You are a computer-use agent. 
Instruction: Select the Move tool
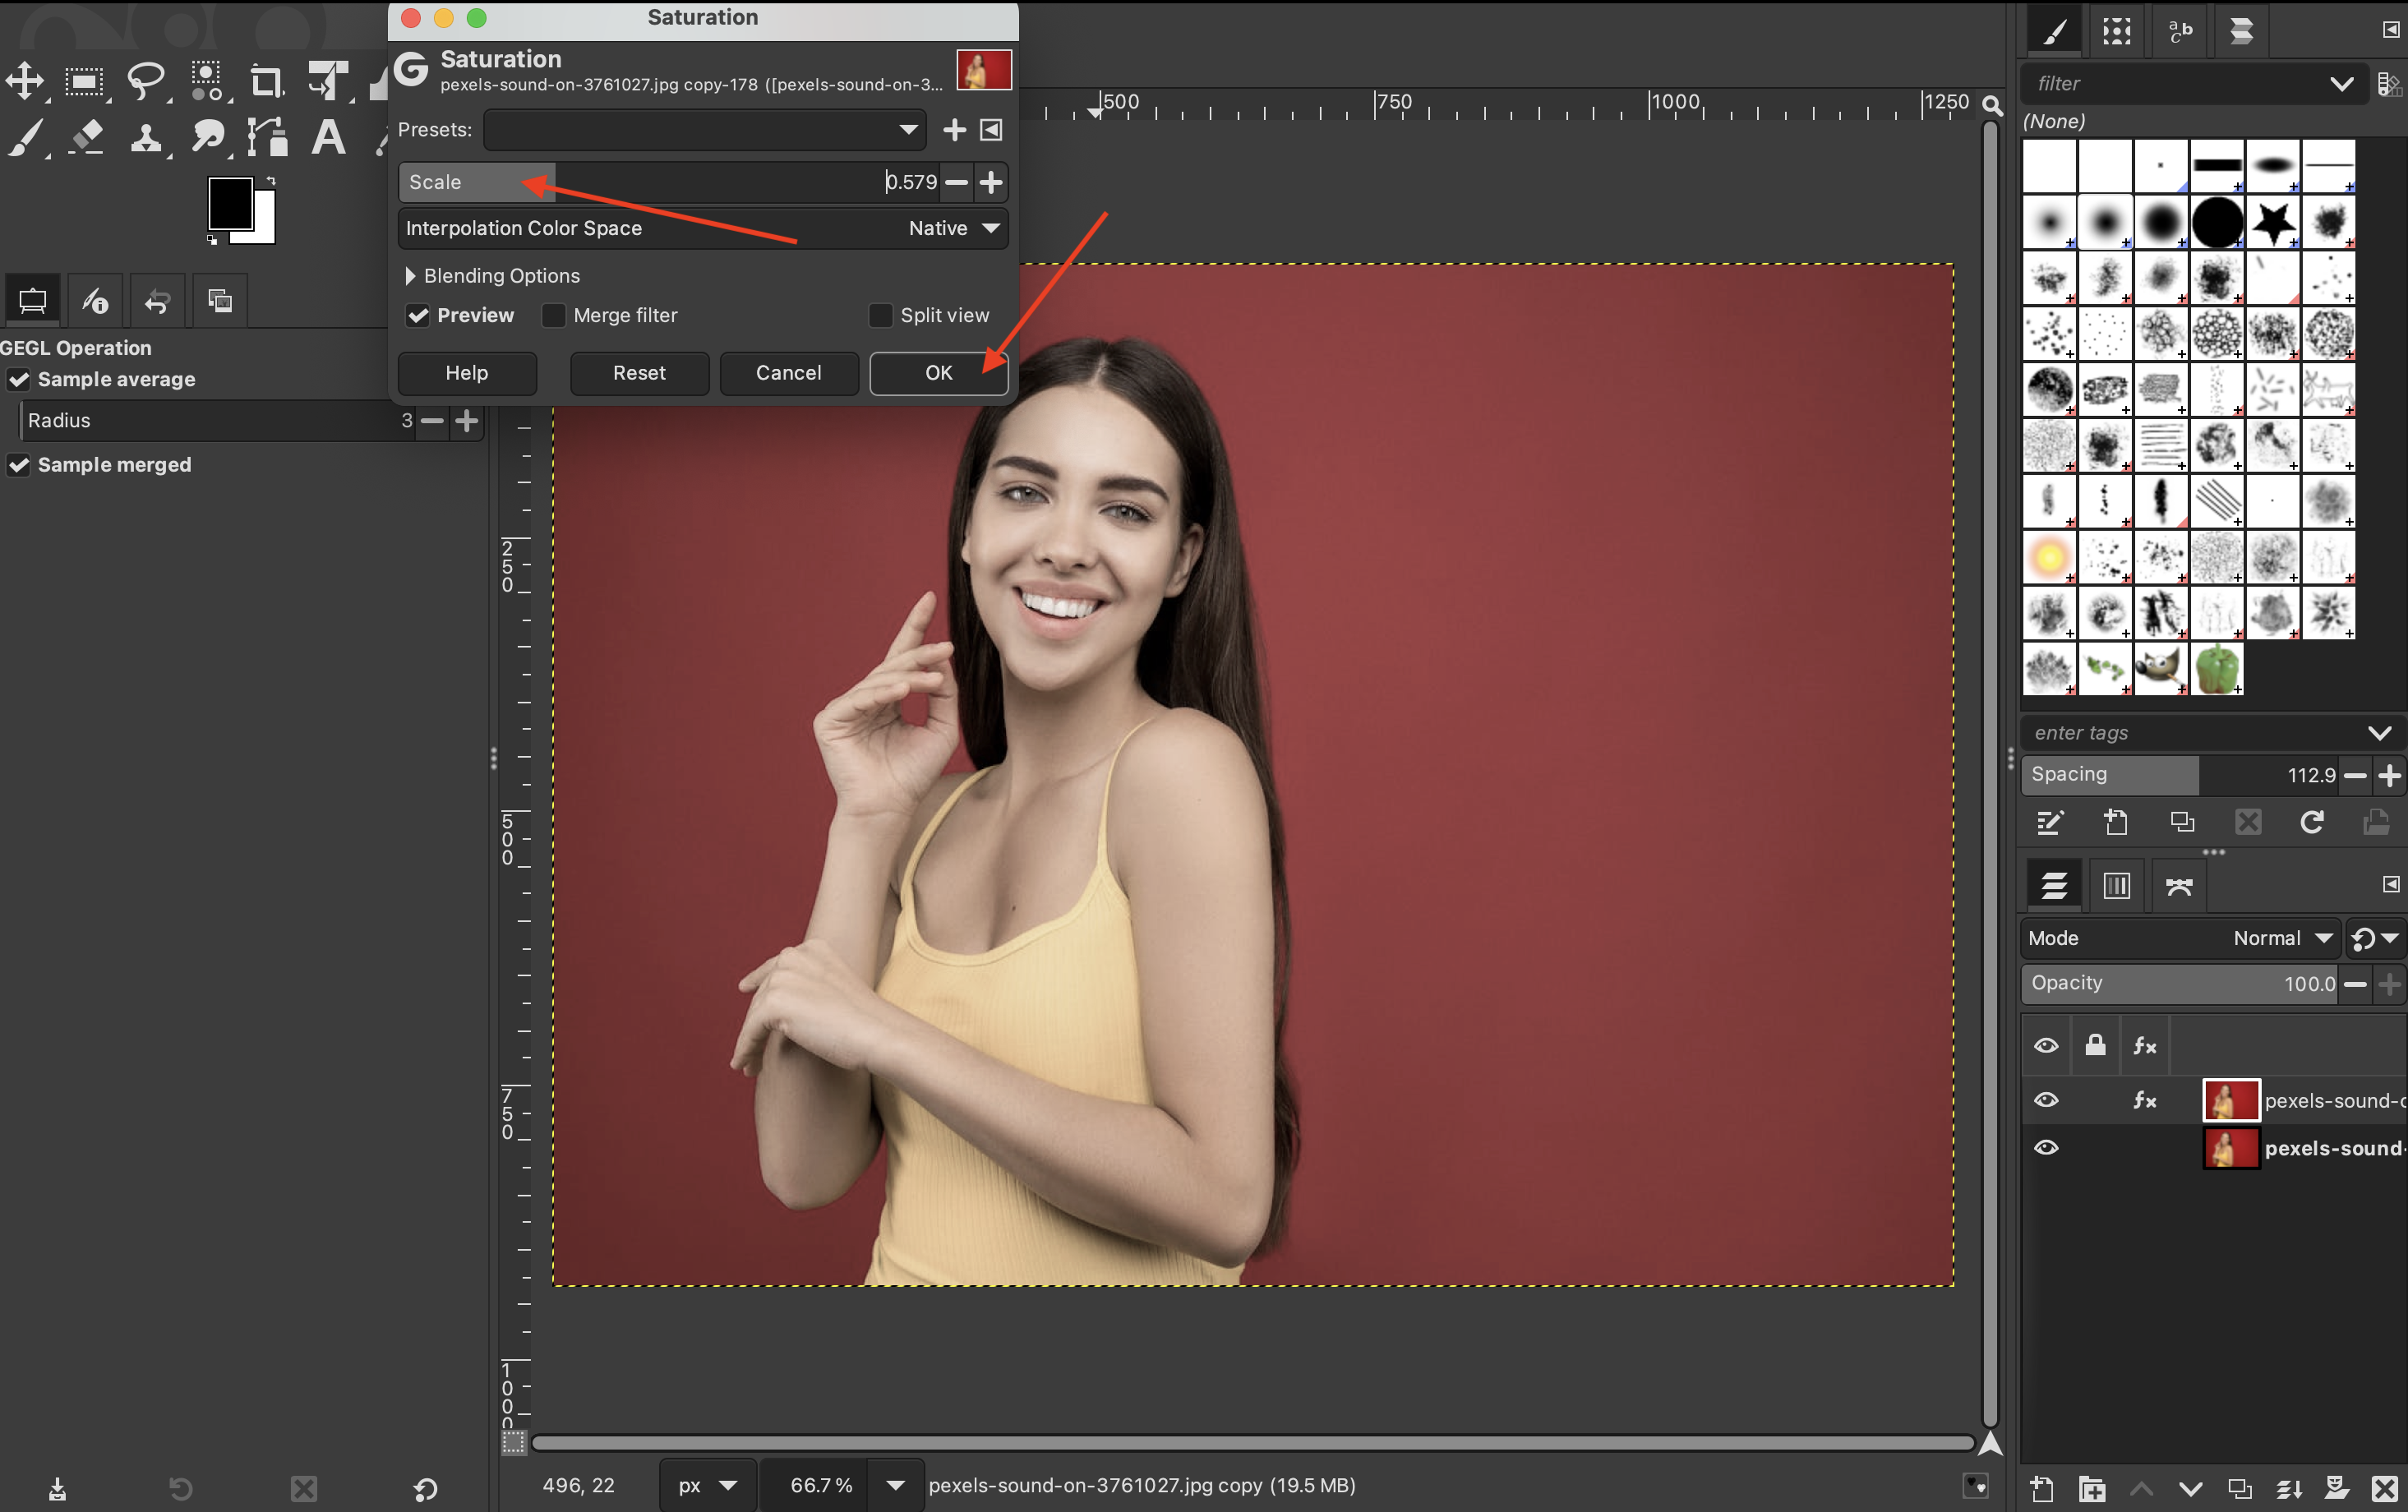click(x=25, y=81)
